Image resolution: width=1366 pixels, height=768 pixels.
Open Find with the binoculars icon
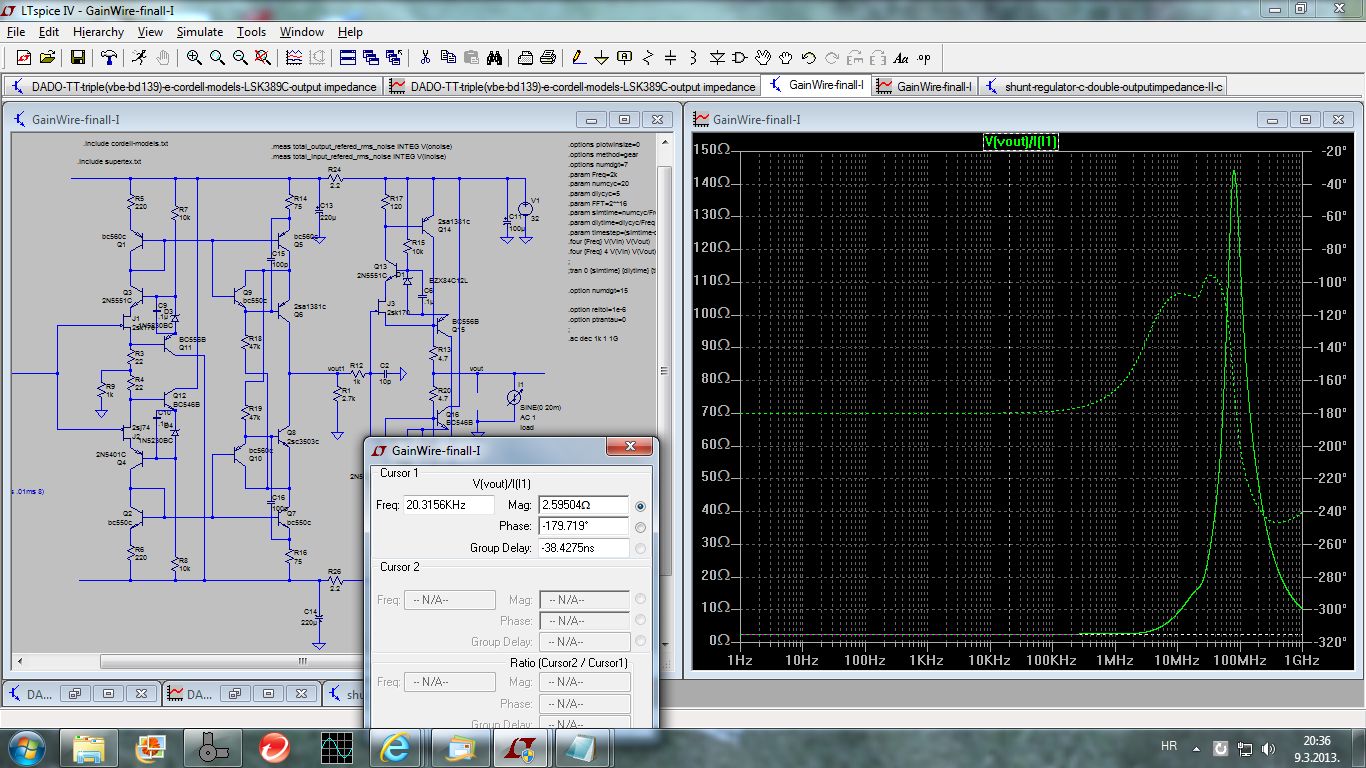coord(494,58)
